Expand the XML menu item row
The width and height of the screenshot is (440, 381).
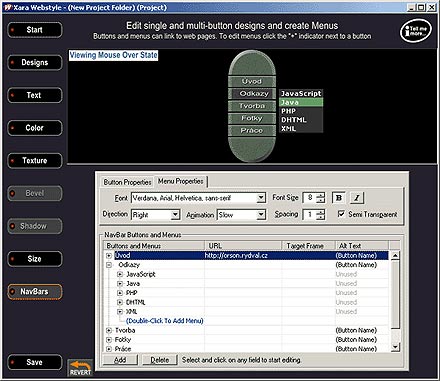tap(120, 312)
